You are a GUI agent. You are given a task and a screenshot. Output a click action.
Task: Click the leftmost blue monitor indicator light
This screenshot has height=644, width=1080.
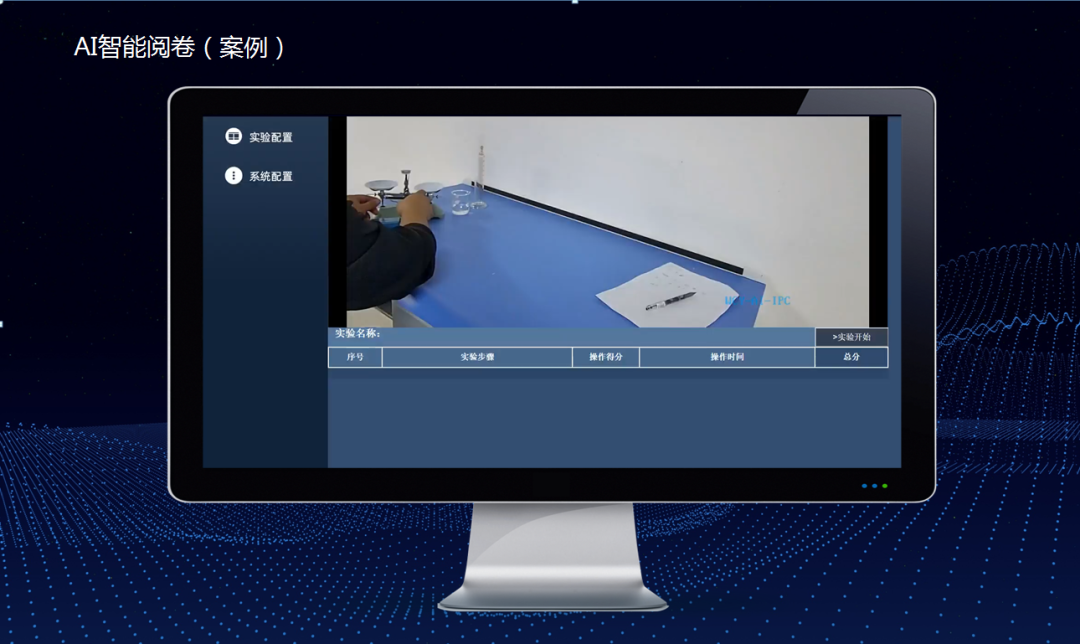[864, 486]
